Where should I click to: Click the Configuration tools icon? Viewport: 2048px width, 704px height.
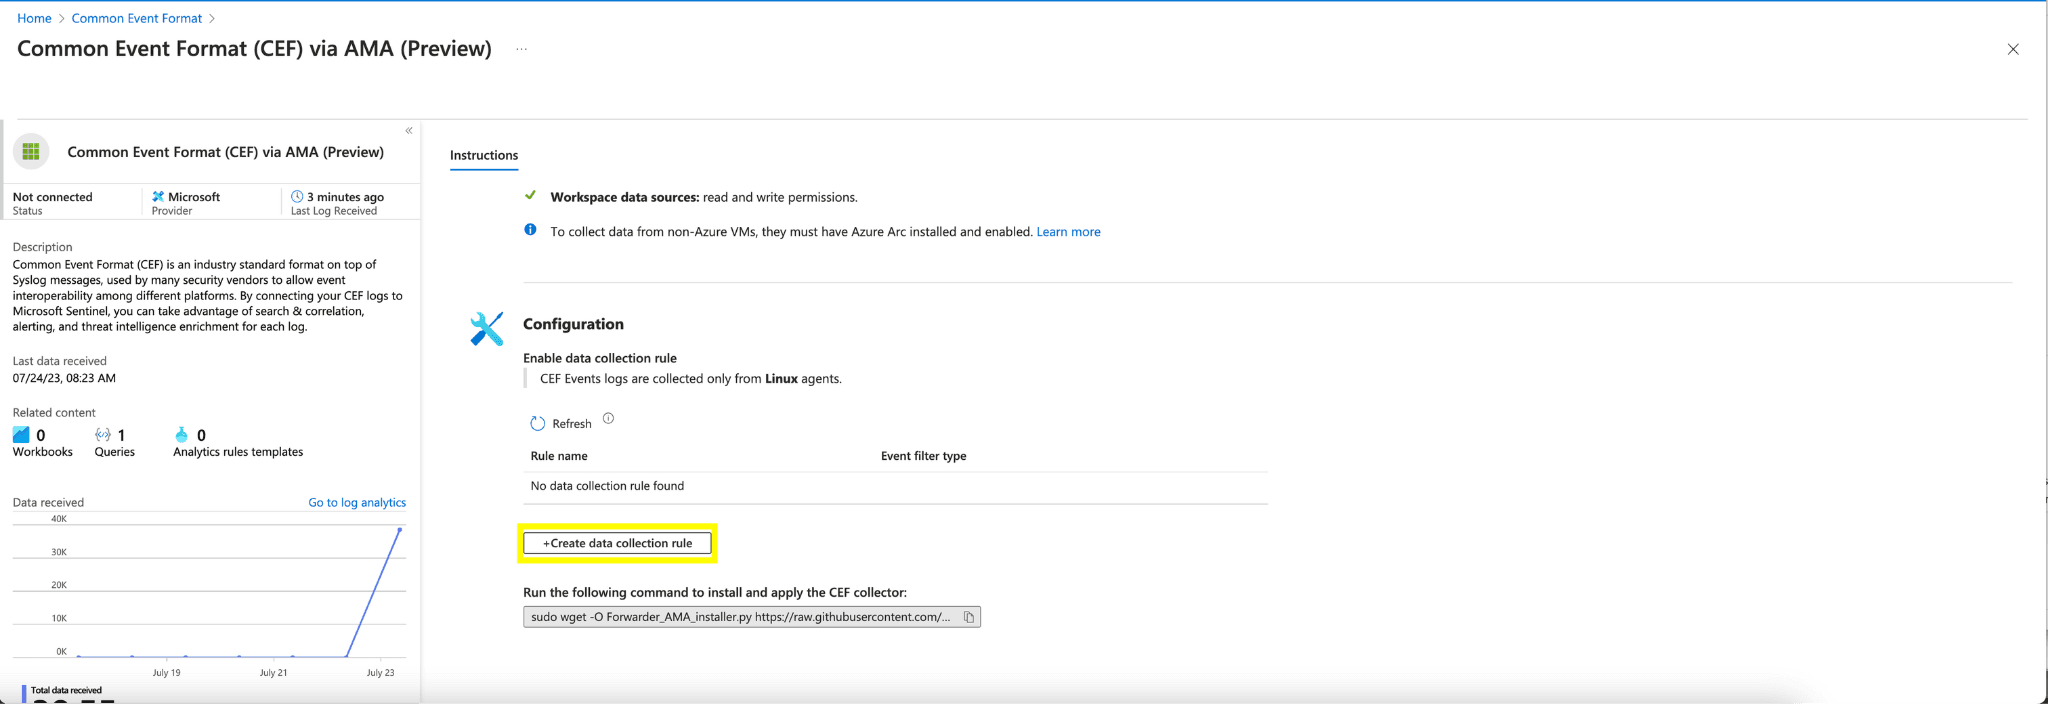pos(487,329)
